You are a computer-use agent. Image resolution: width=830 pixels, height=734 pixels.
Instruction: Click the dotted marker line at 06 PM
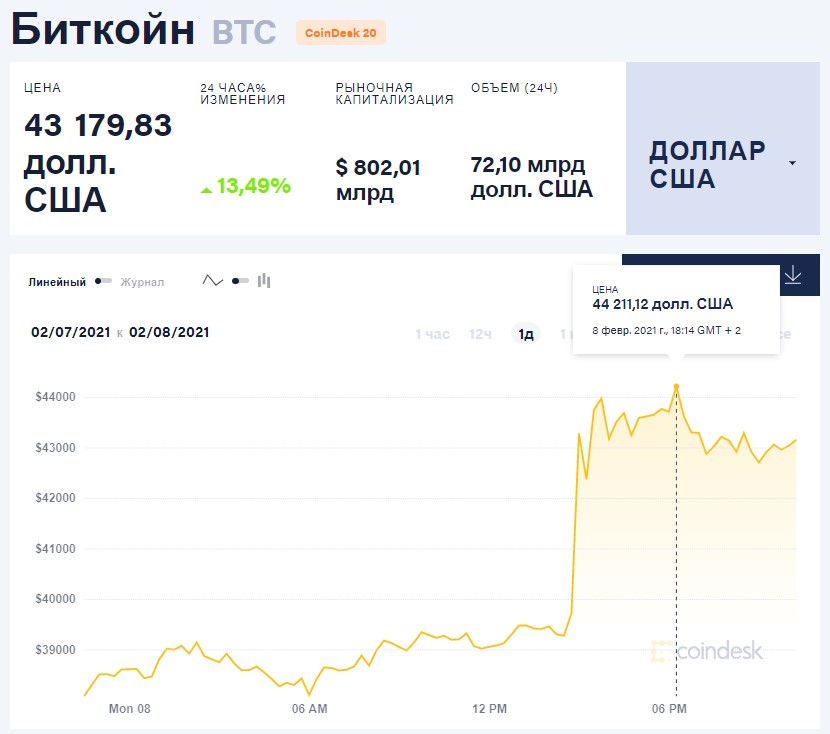pyautogui.click(x=676, y=550)
